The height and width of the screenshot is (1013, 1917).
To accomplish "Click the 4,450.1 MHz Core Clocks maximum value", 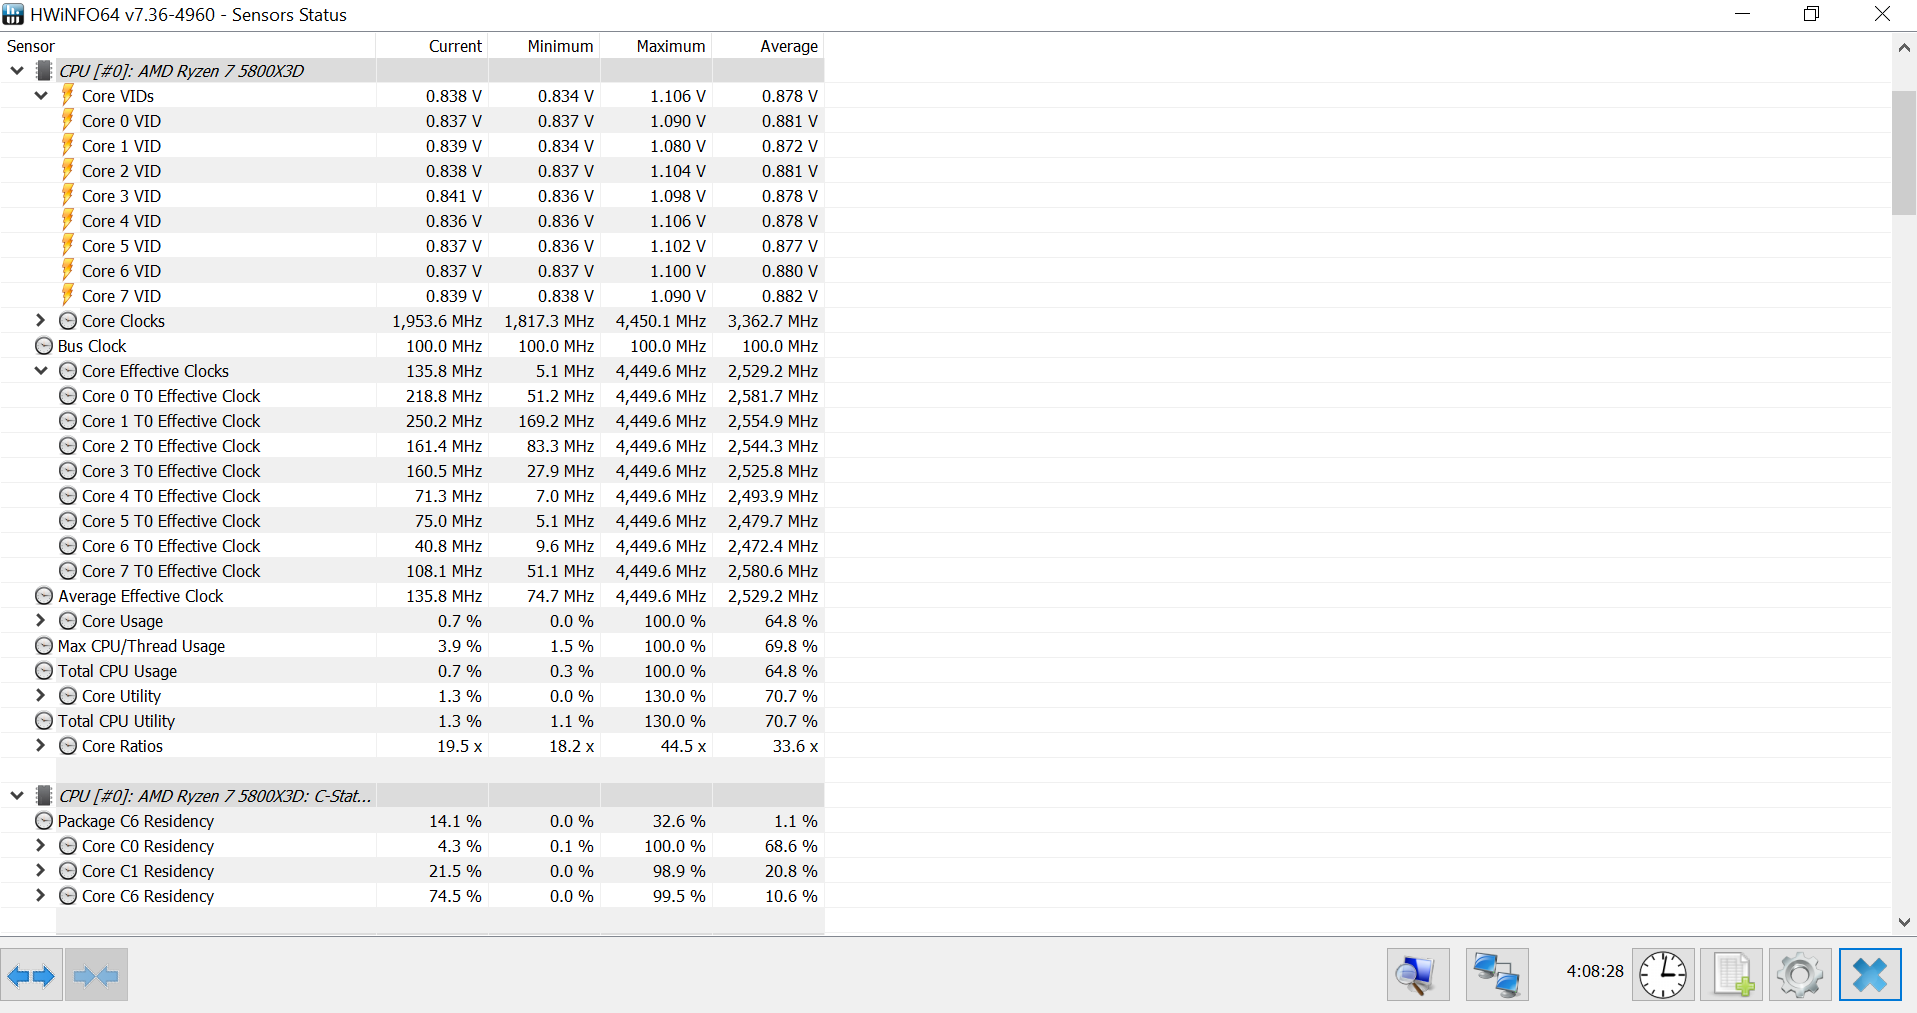I will click(661, 321).
